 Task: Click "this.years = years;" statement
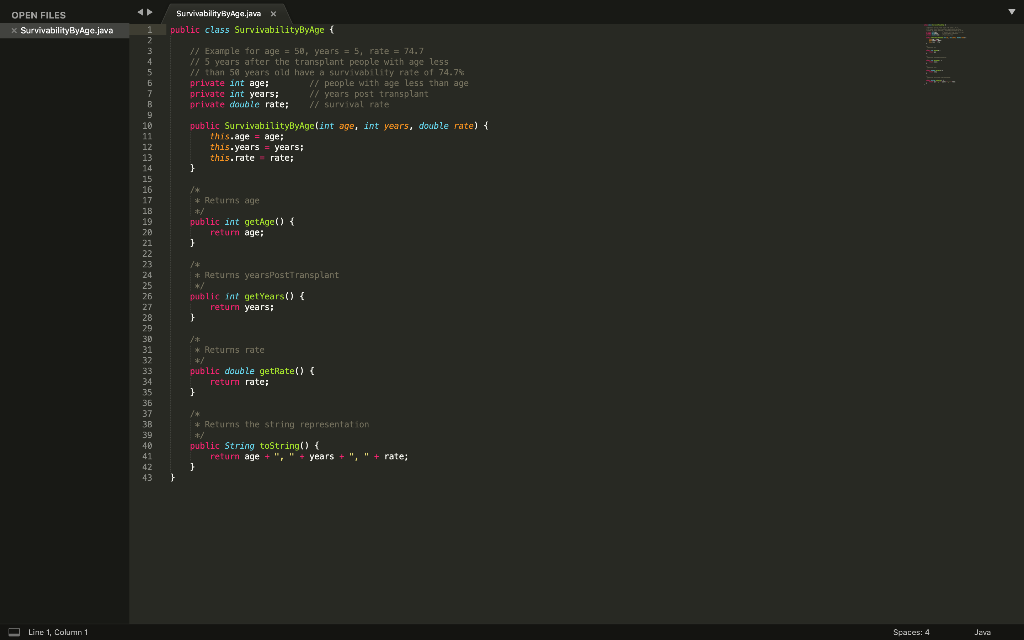257,147
